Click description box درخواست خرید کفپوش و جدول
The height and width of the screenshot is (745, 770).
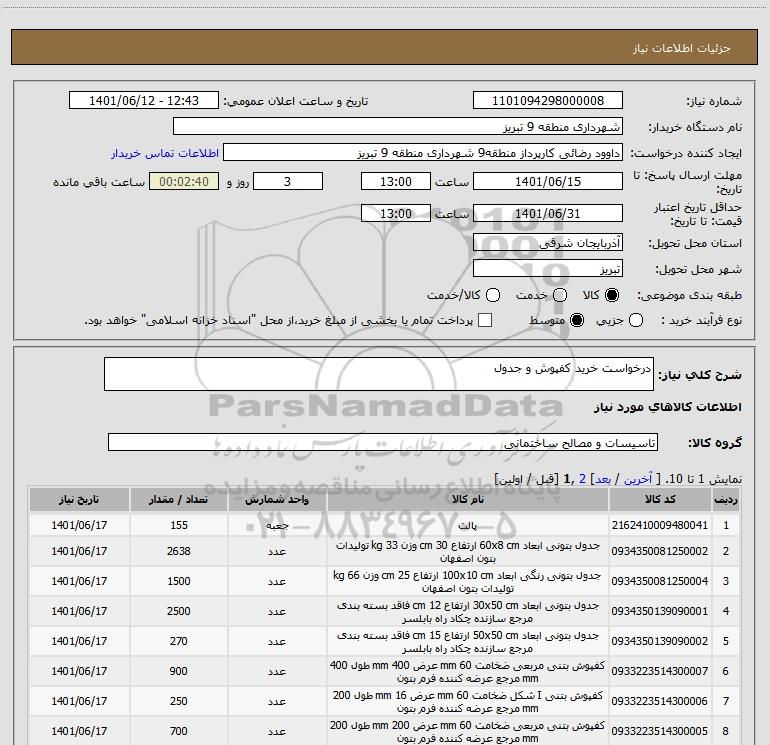379,374
